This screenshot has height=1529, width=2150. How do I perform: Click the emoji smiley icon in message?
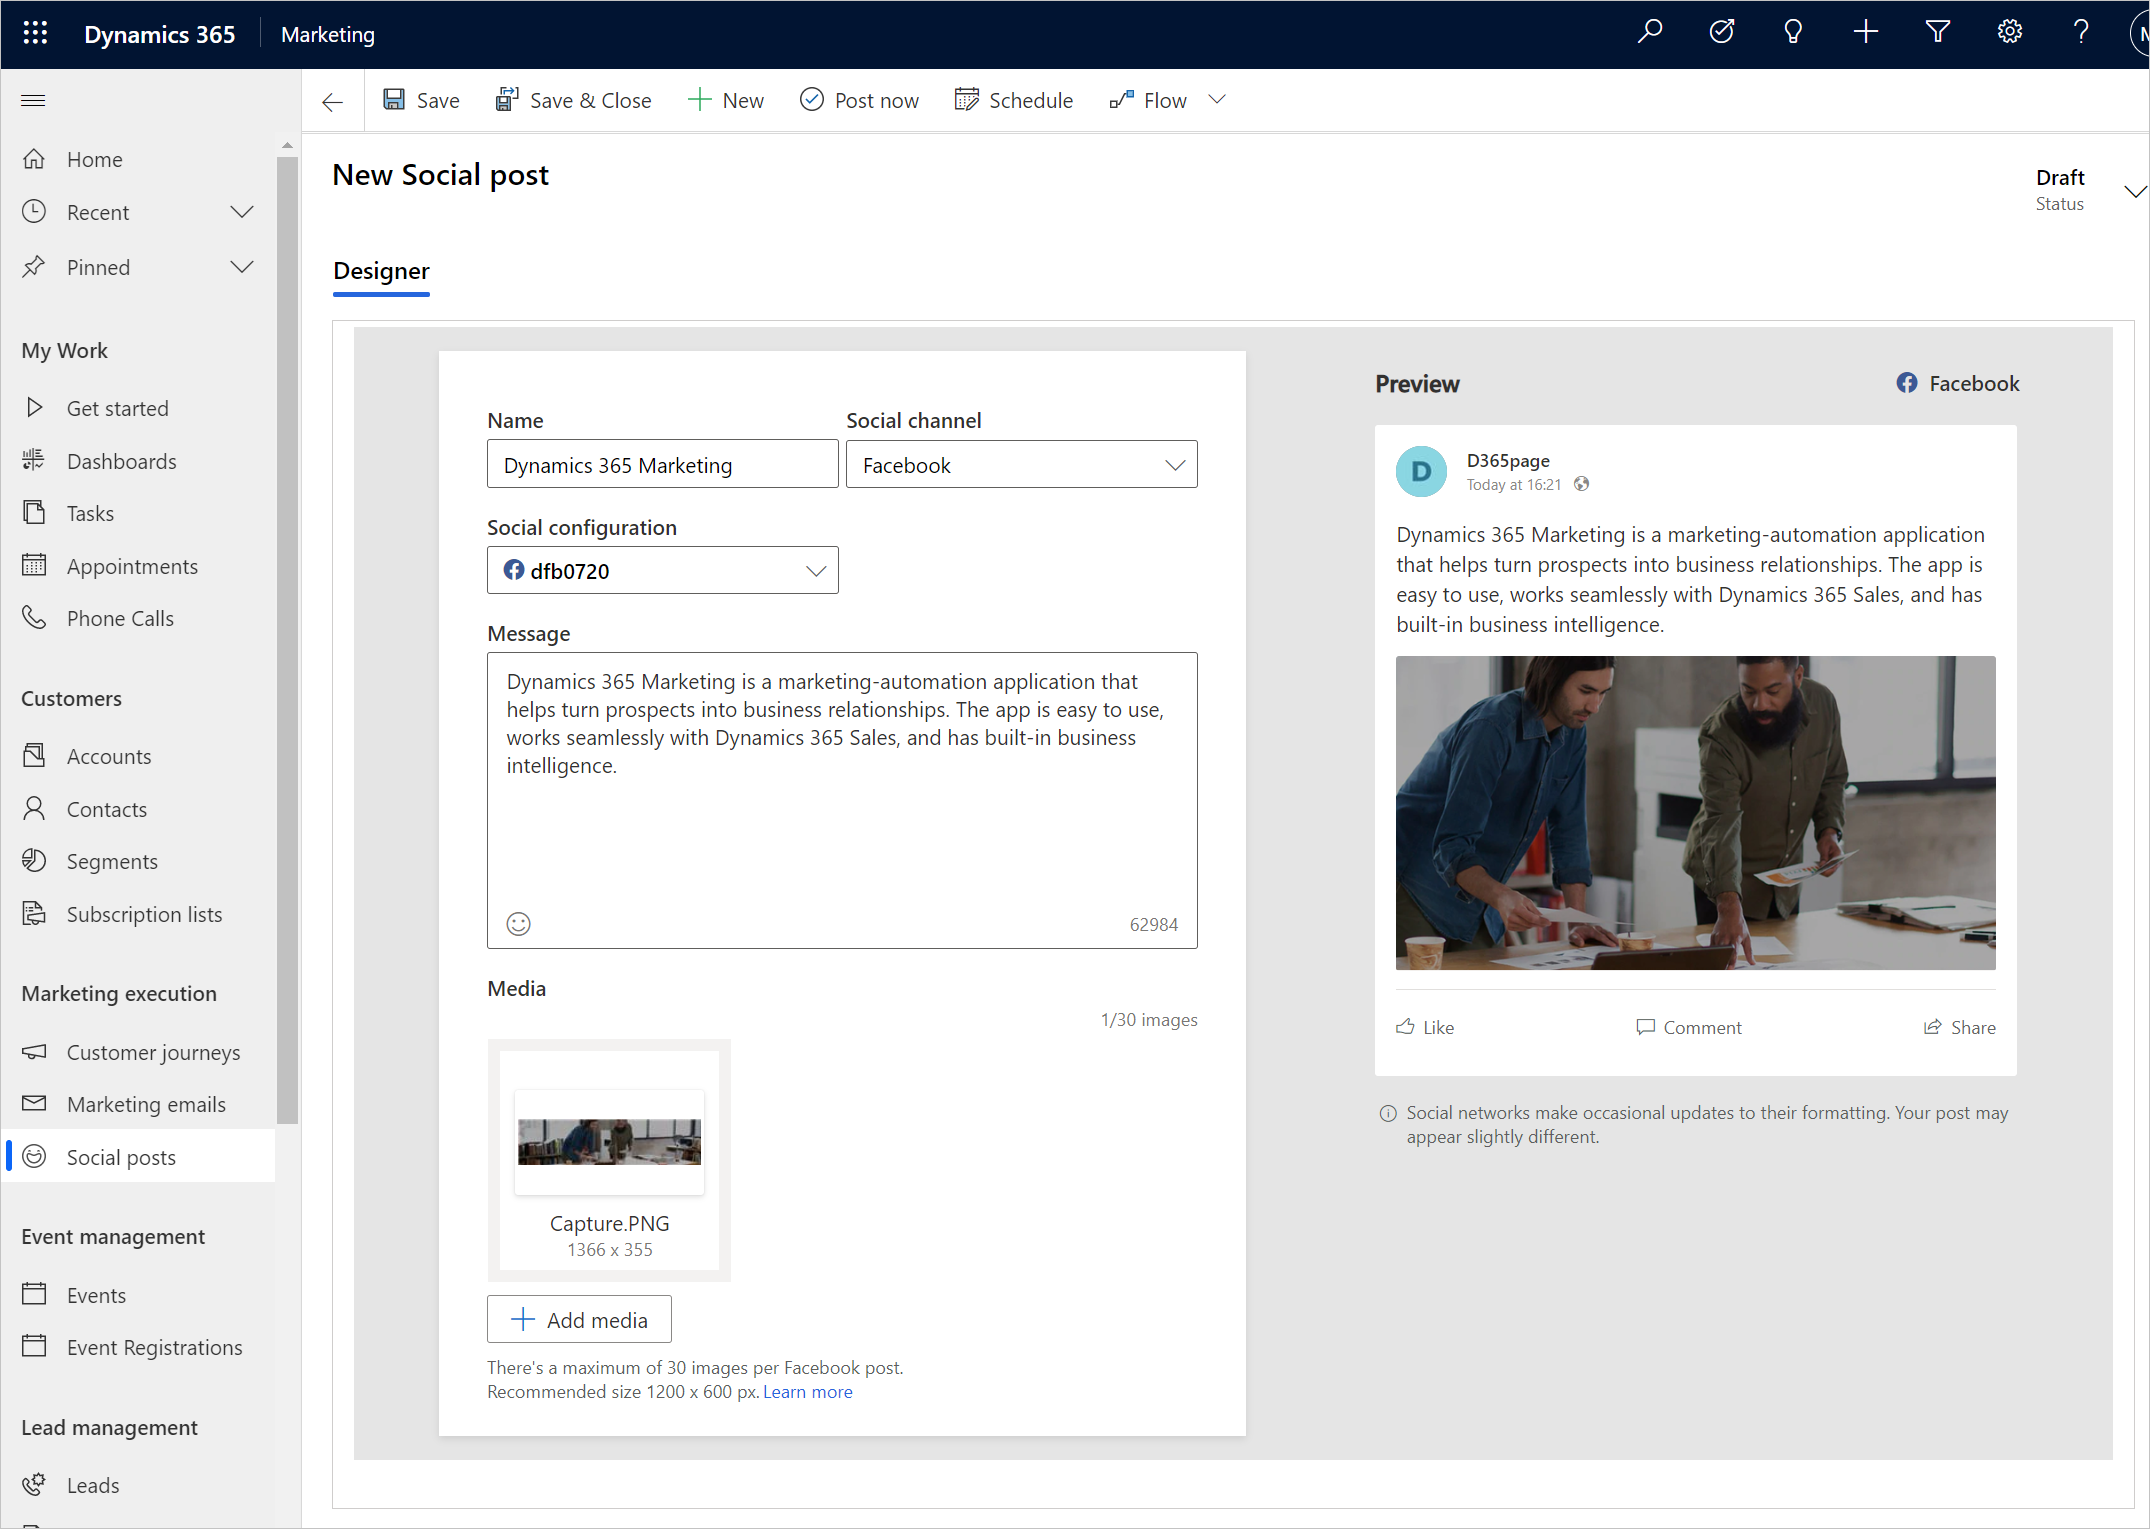coord(520,922)
